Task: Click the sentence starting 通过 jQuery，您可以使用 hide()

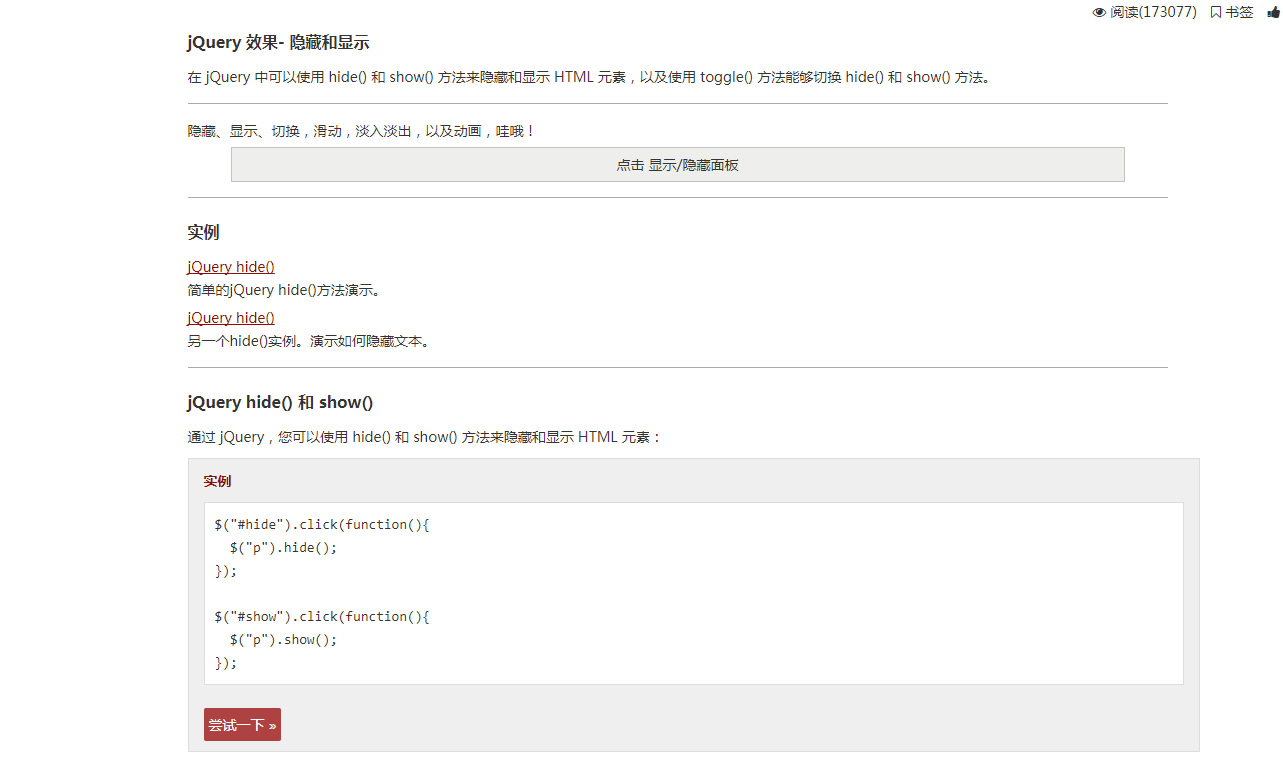Action: (x=425, y=437)
